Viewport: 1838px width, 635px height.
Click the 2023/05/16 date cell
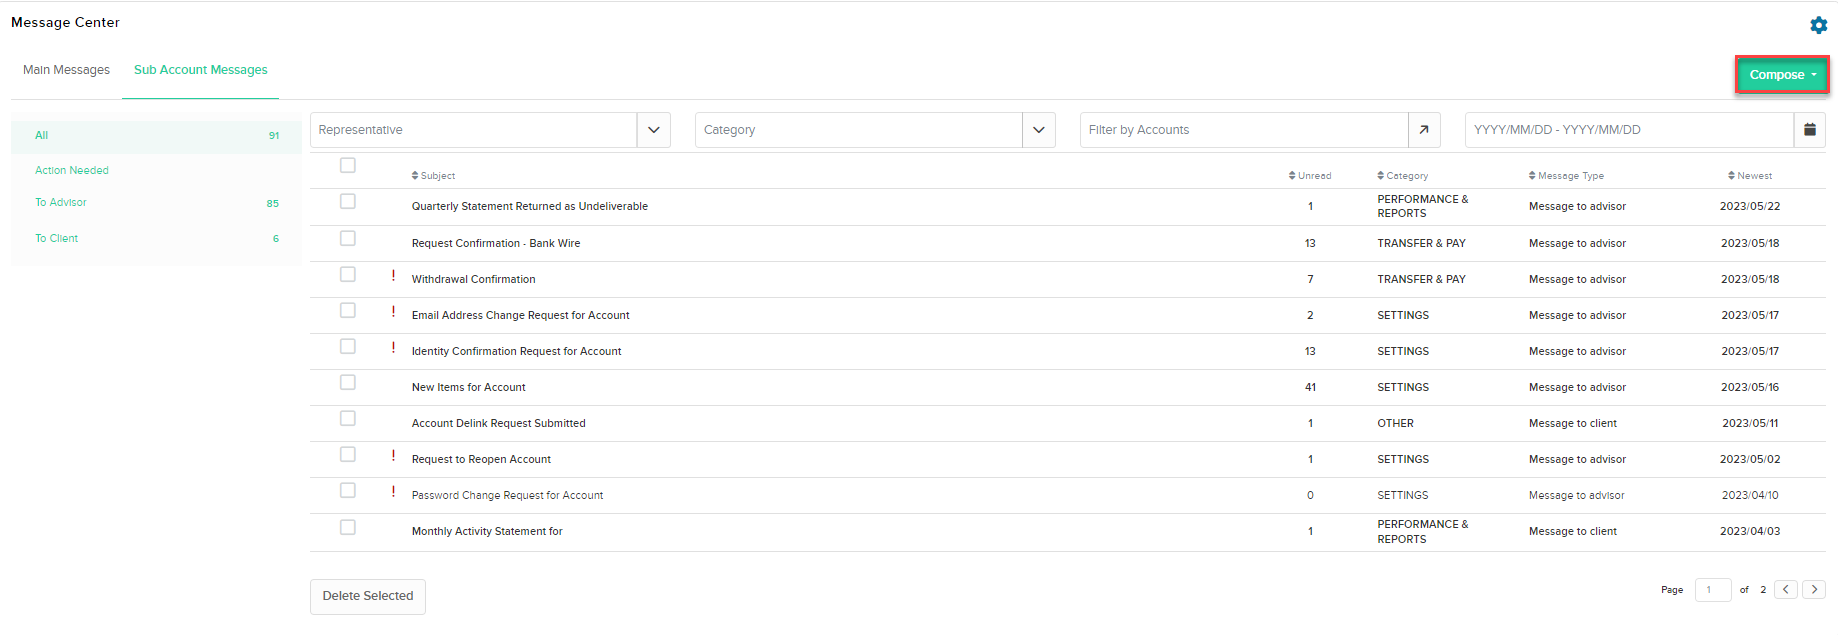(x=1750, y=388)
